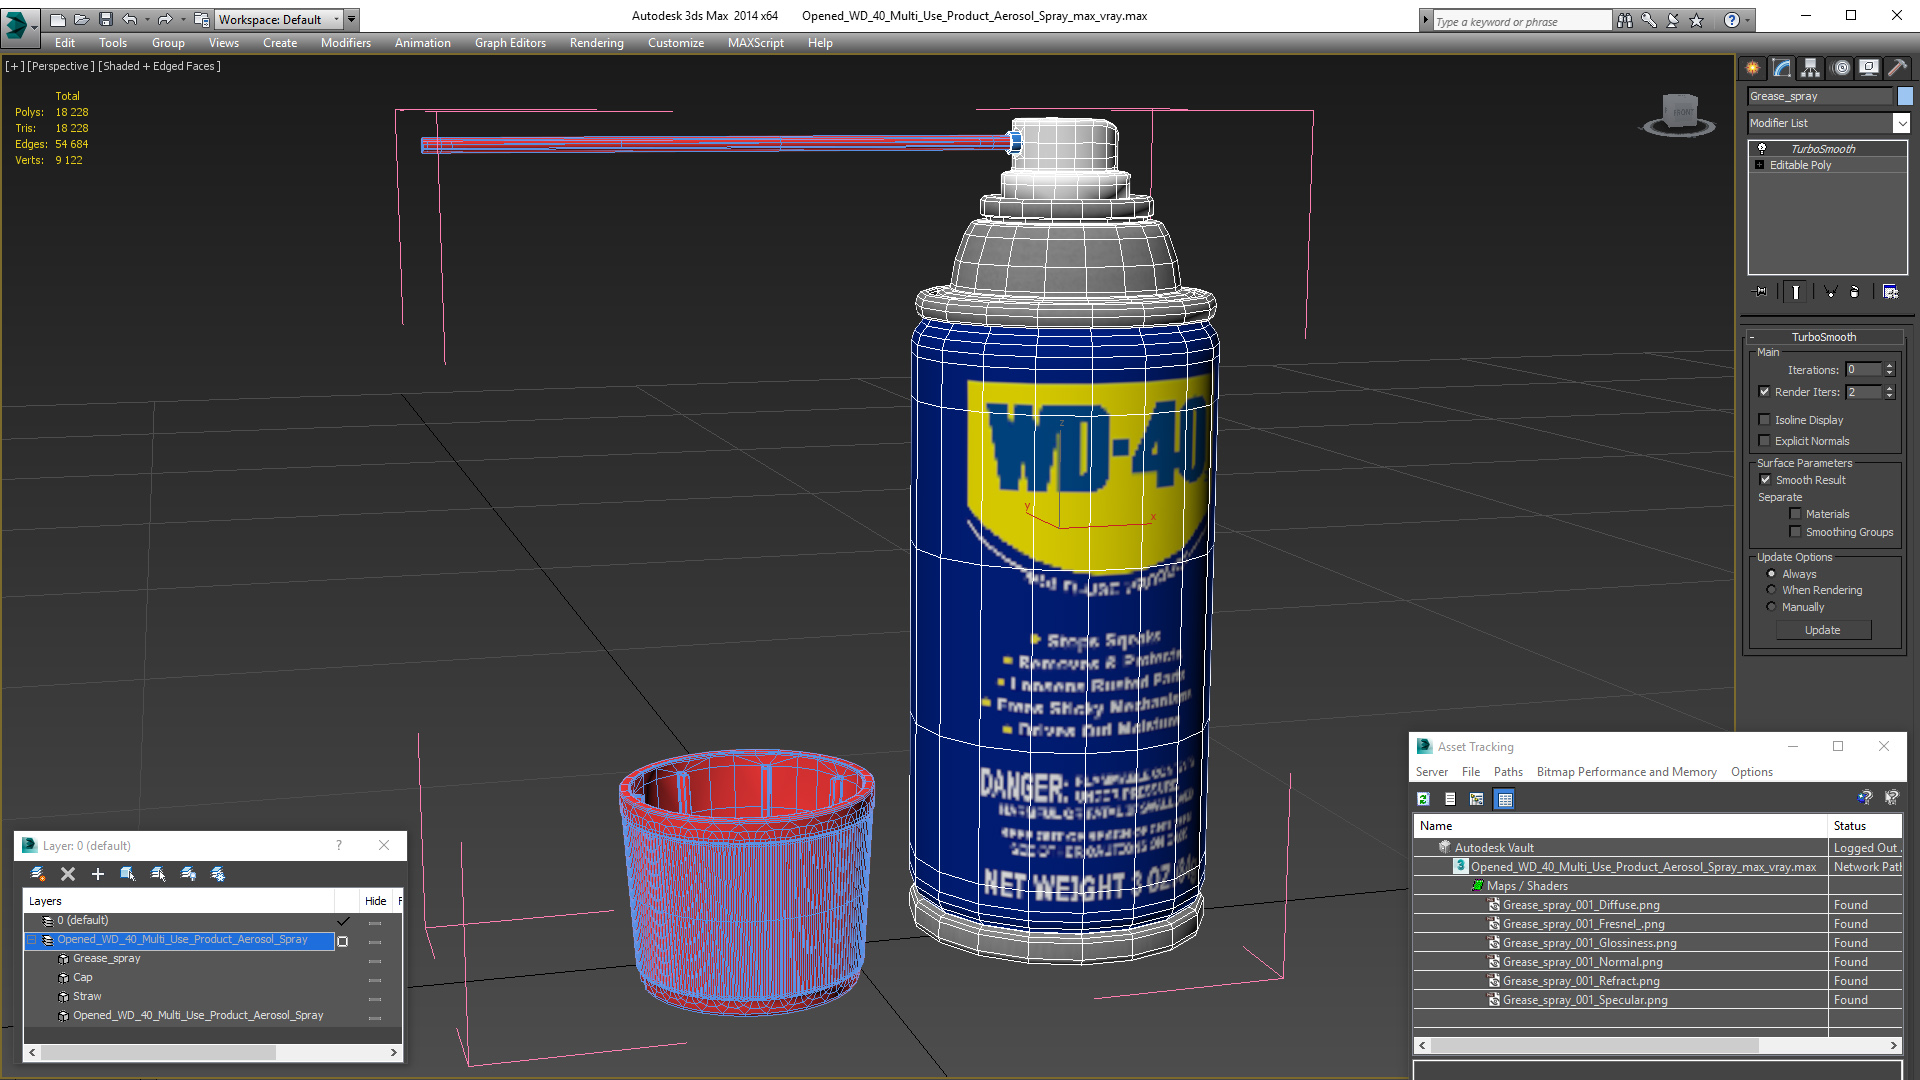Viewport: 1920px width, 1080px height.
Task: Select When Rendering update option
Action: 1772,590
